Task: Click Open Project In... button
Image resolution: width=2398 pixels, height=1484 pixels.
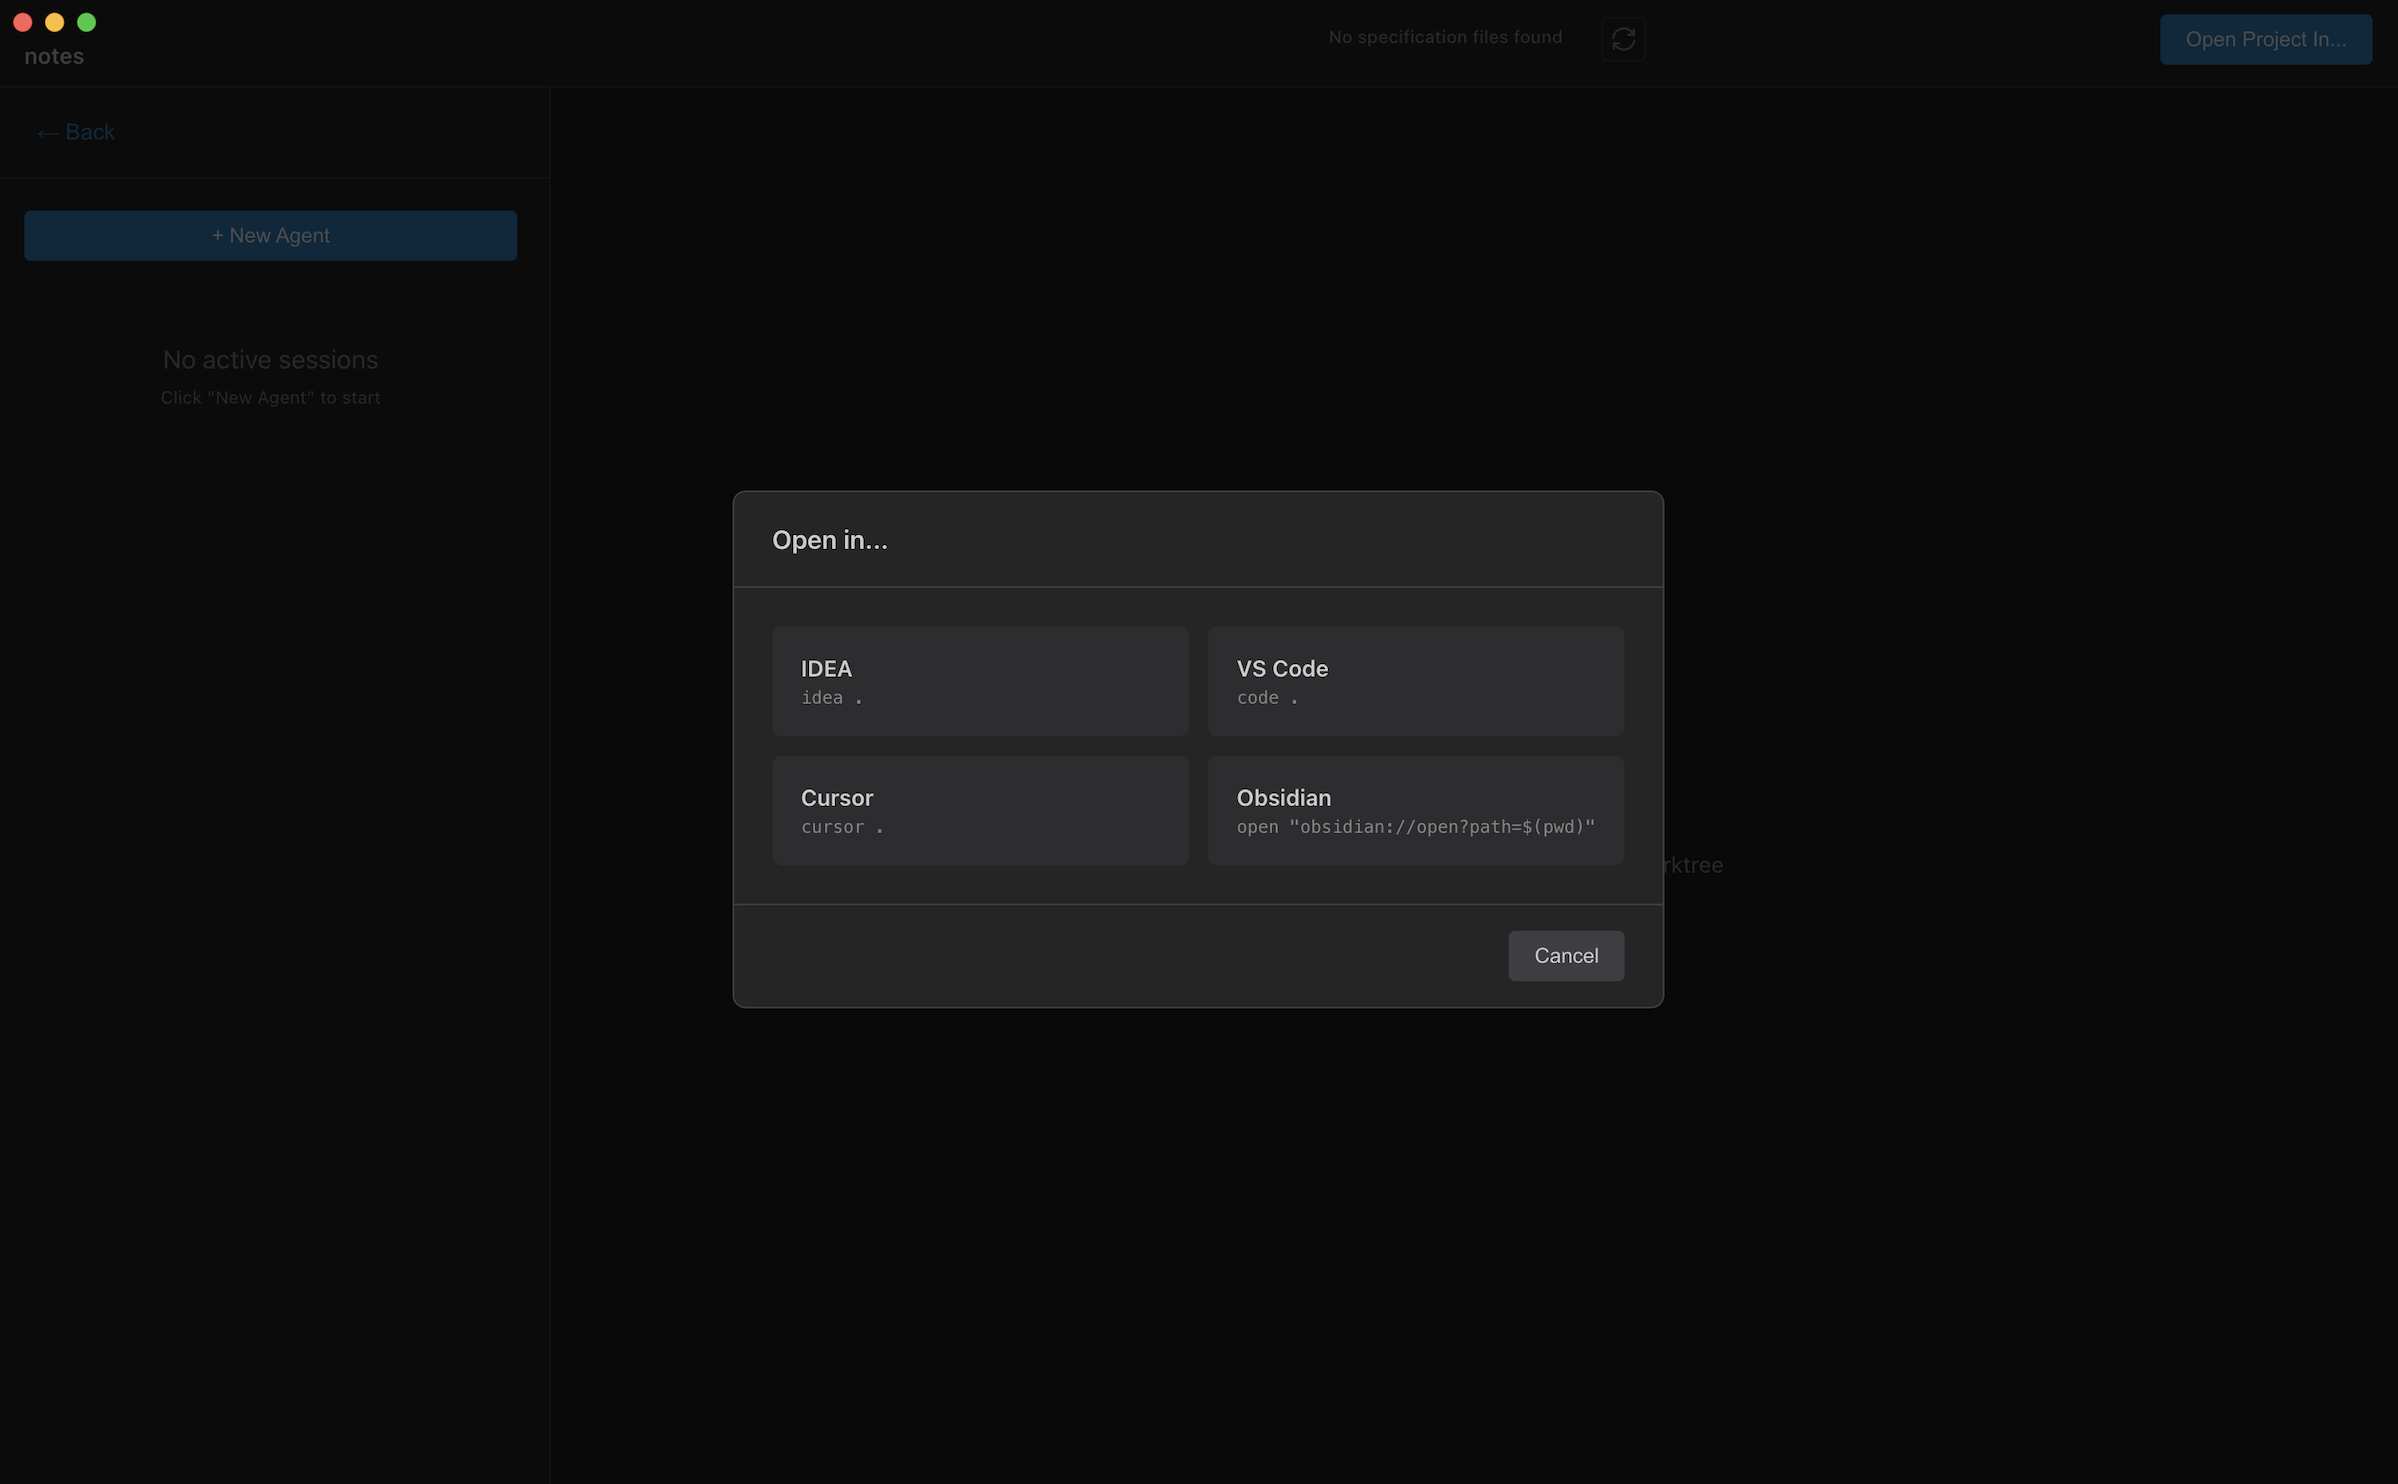Action: pos(2266,39)
